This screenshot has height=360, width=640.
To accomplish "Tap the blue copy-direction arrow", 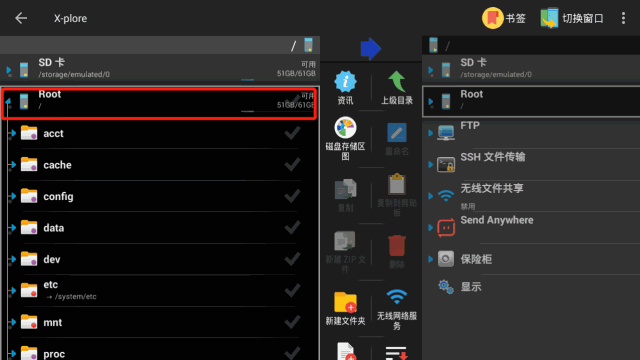I will [371, 49].
